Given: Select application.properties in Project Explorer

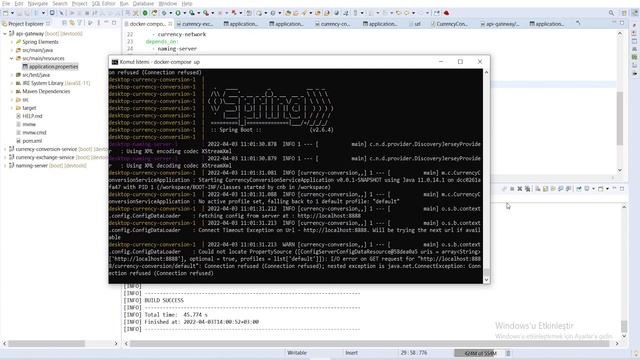Looking at the screenshot, I should [50, 67].
